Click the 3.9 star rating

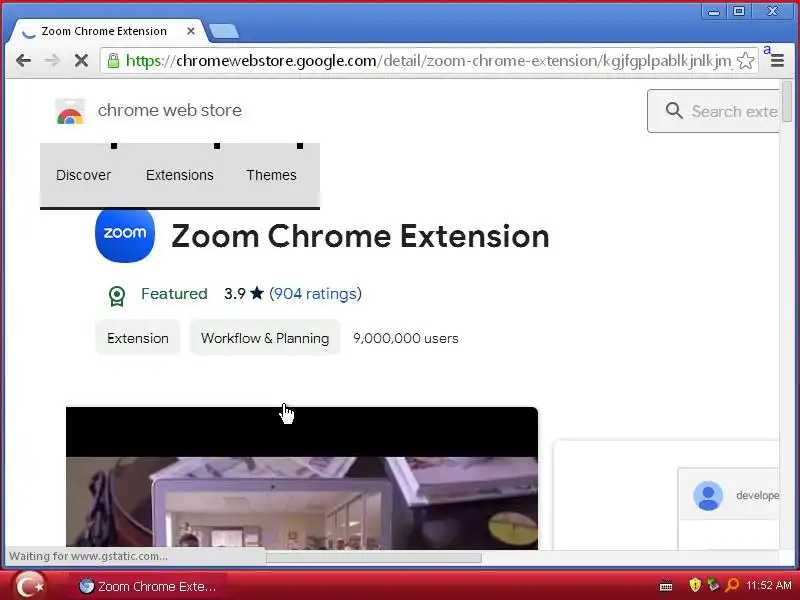[x=243, y=294]
